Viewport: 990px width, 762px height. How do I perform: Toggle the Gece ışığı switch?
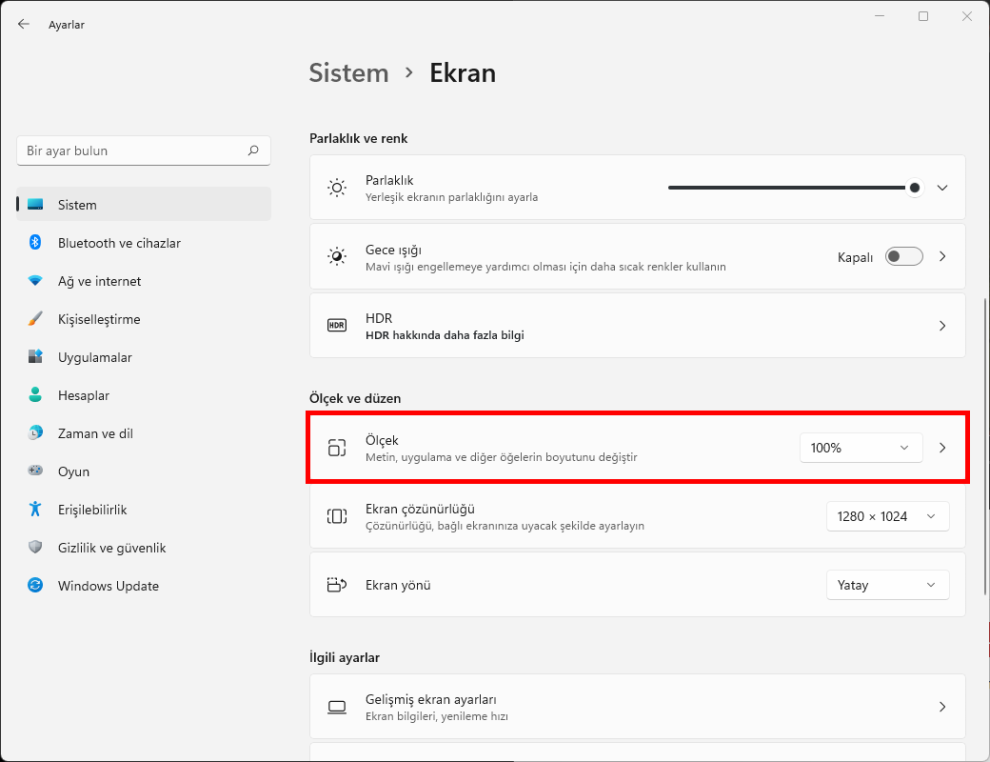pos(904,257)
